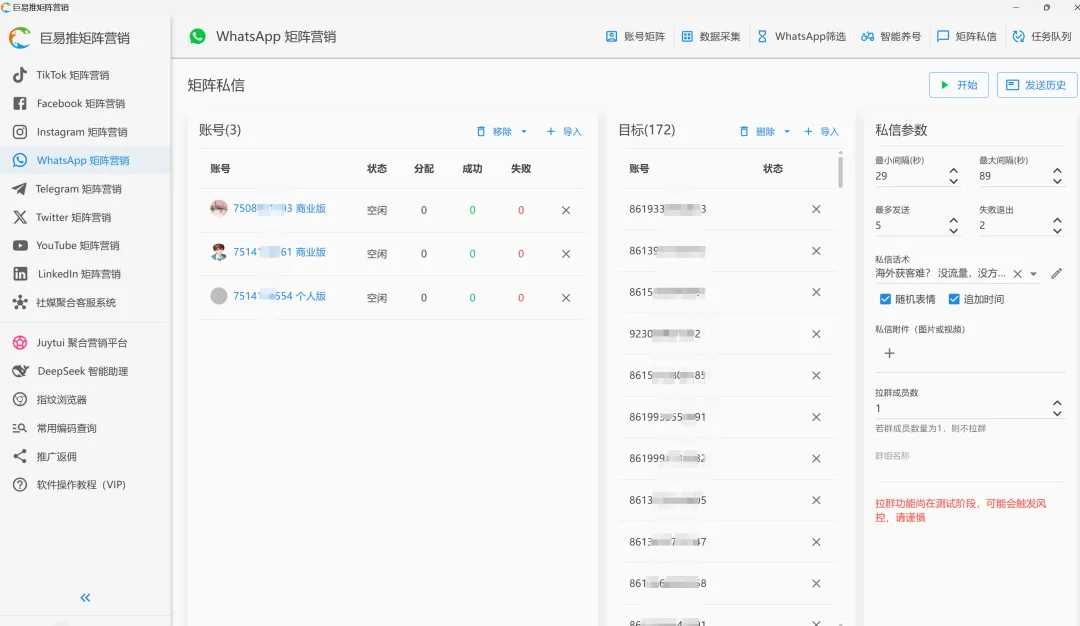Screen dimensions: 1080x626
Task: Open account link 7508...3 商业版
Action: tap(280, 209)
